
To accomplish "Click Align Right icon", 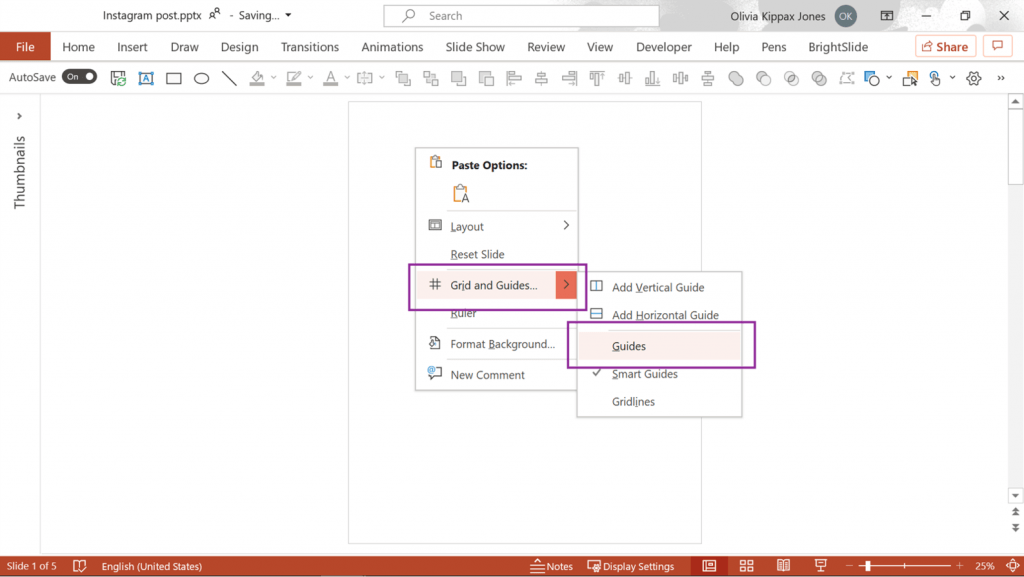I will point(569,78).
